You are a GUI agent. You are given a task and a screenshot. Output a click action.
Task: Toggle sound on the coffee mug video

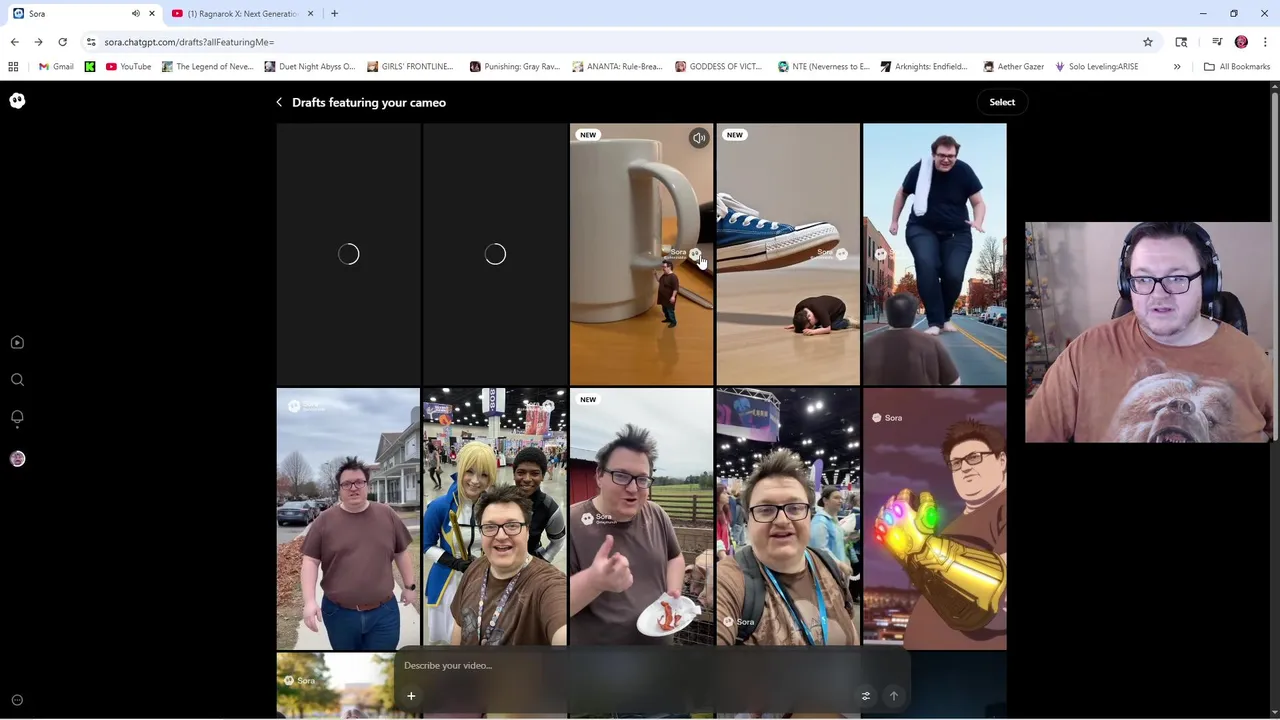(x=699, y=138)
